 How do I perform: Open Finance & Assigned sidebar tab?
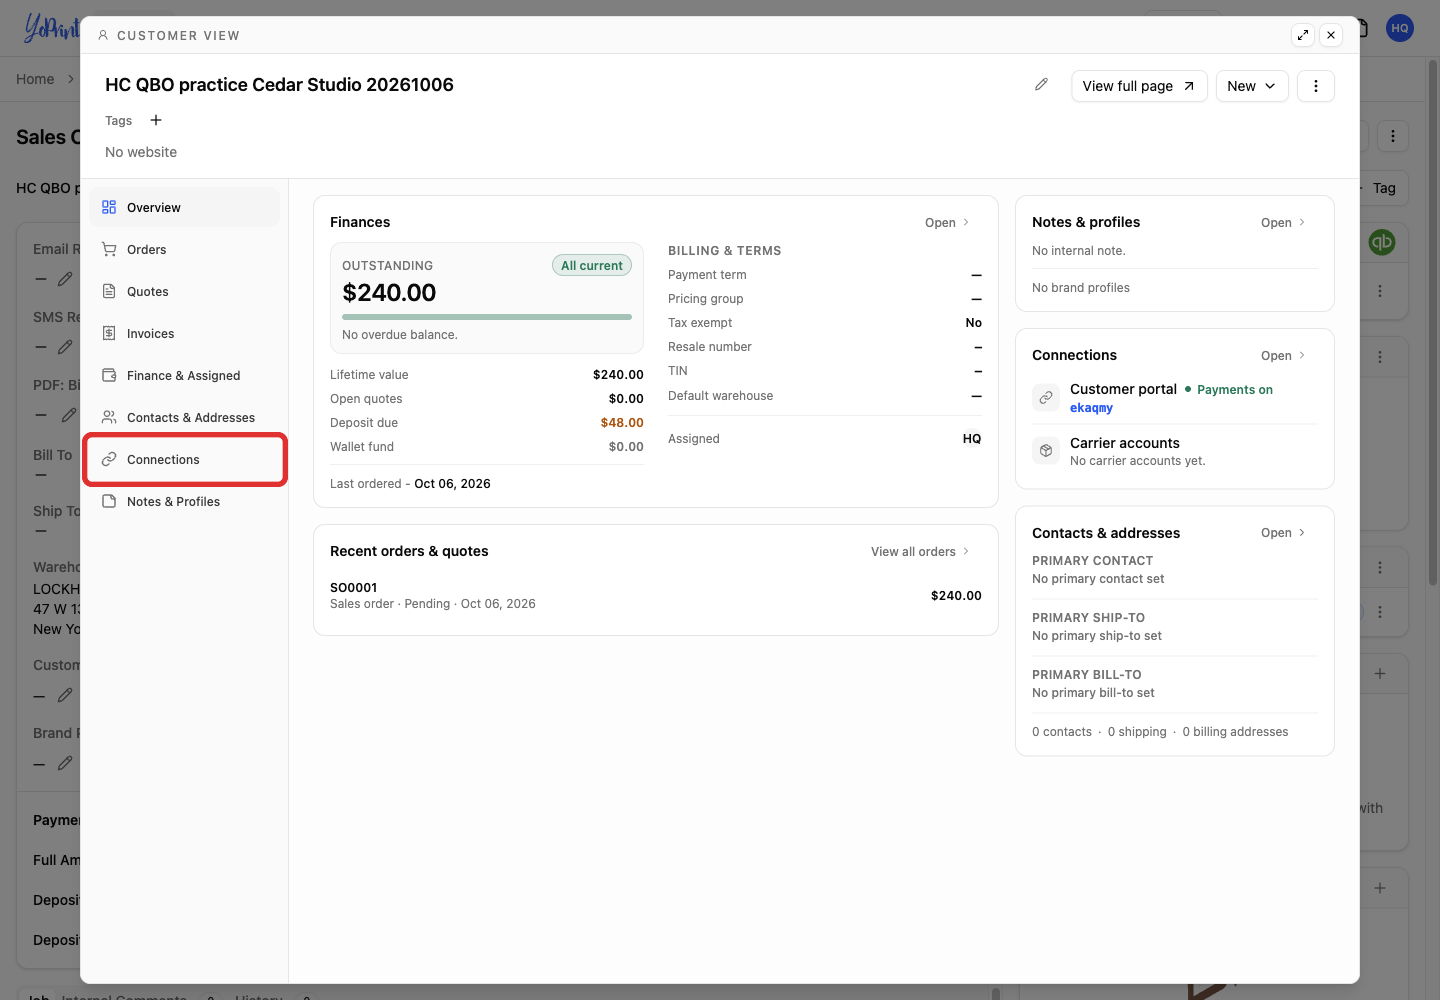click(x=185, y=376)
